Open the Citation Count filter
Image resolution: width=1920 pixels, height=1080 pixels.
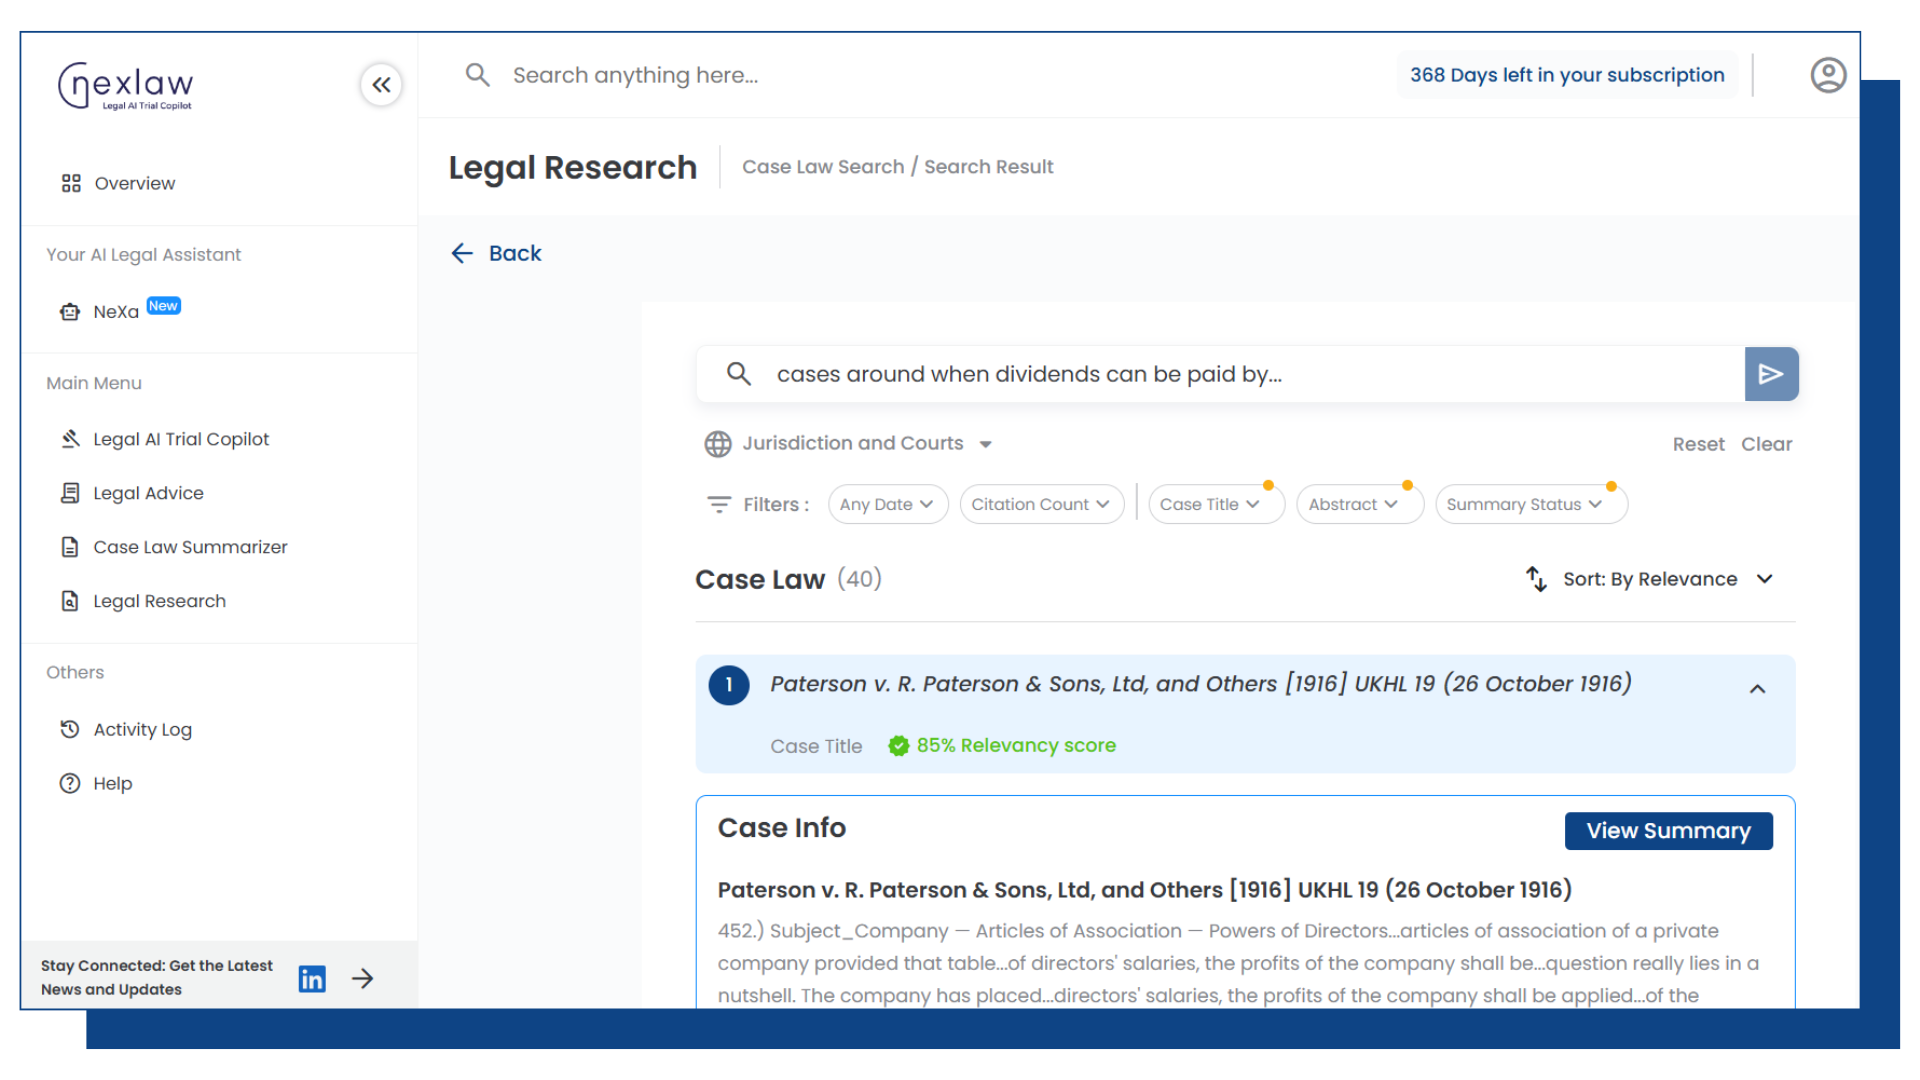point(1041,505)
